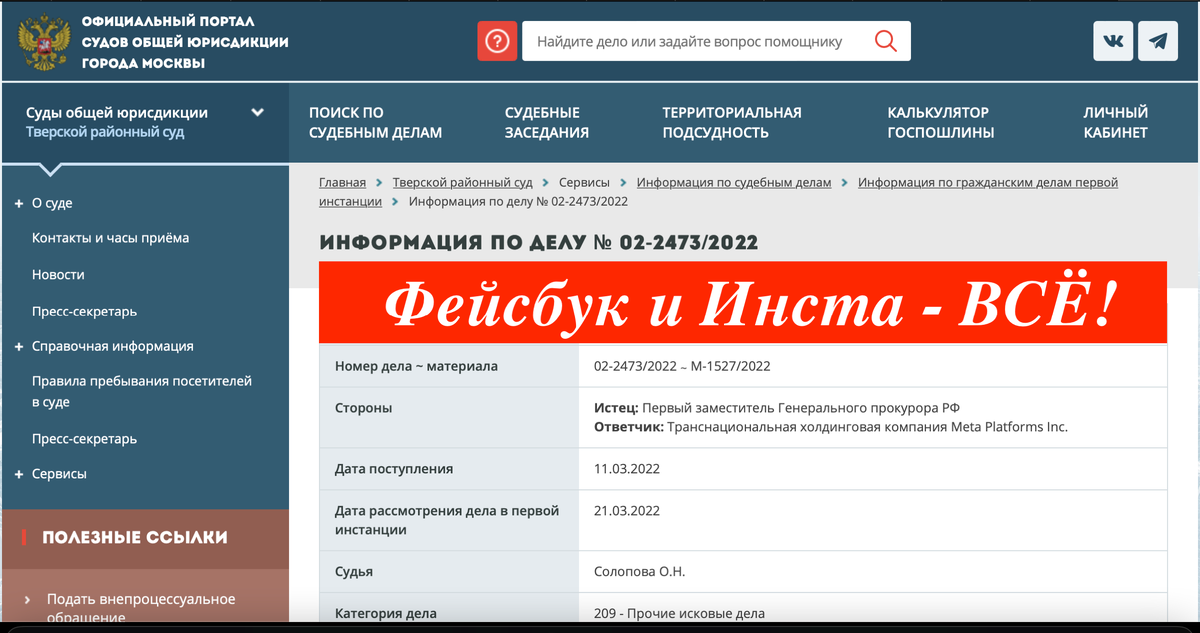Click the 'Номер дела ~ материала' label

416,366
